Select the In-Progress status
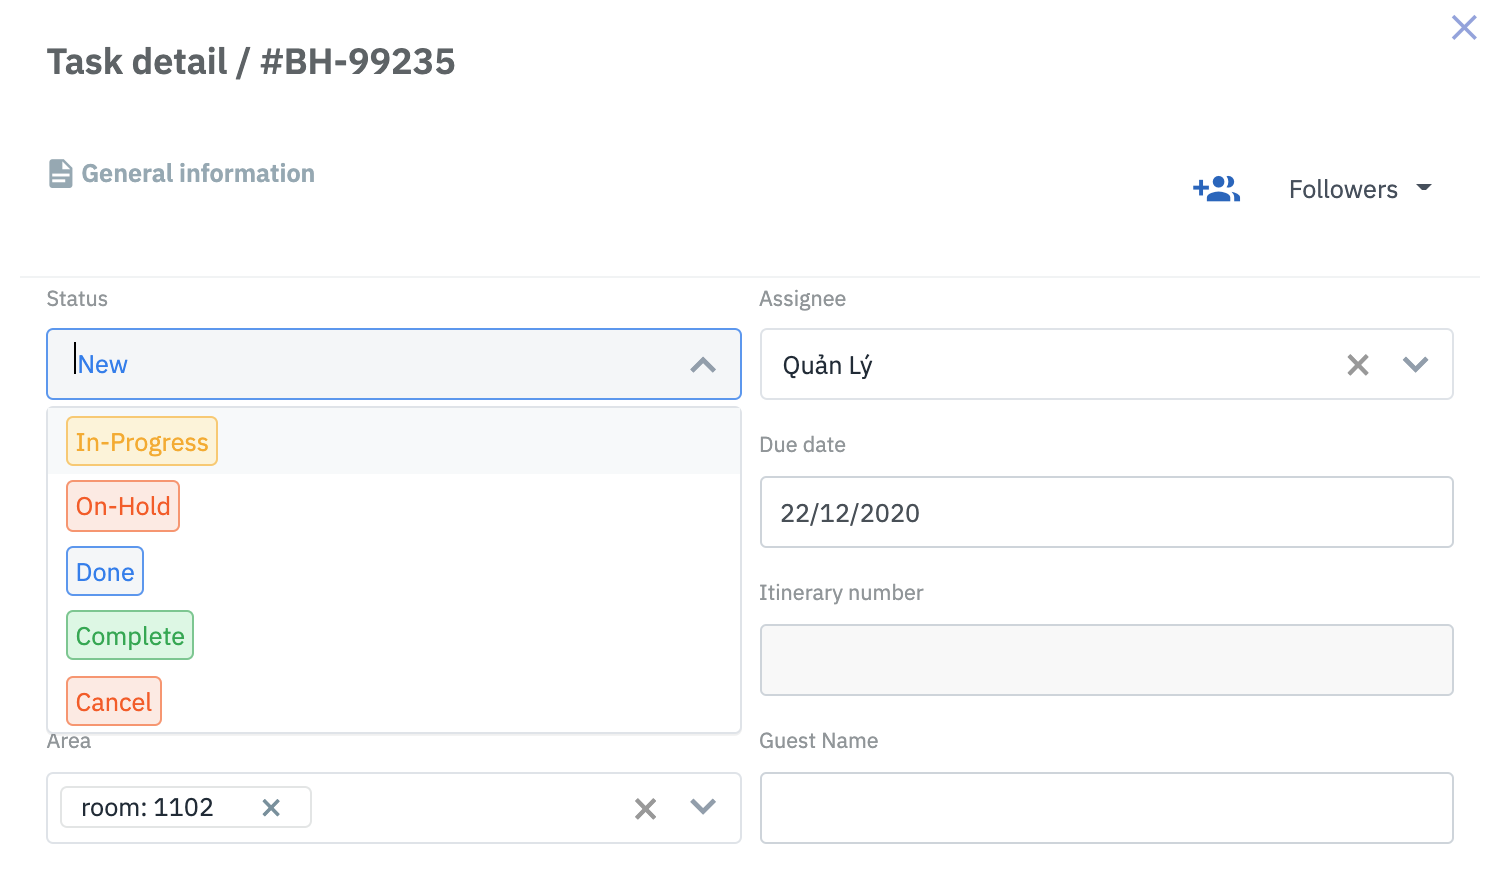This screenshot has height=872, width=1498. [141, 441]
